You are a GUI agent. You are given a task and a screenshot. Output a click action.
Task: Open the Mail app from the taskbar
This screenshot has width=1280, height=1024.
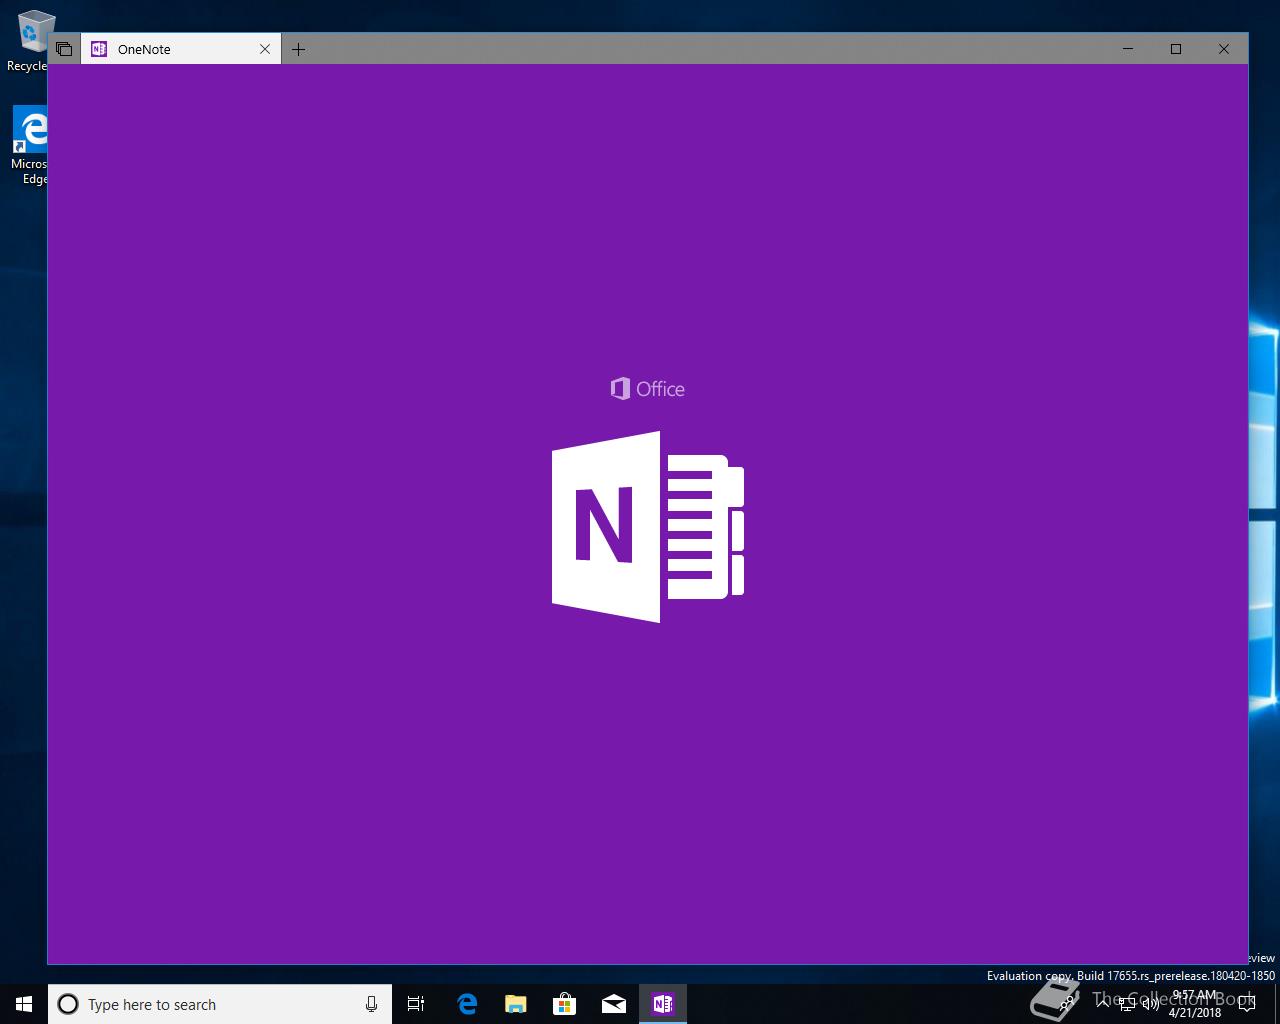click(614, 1004)
